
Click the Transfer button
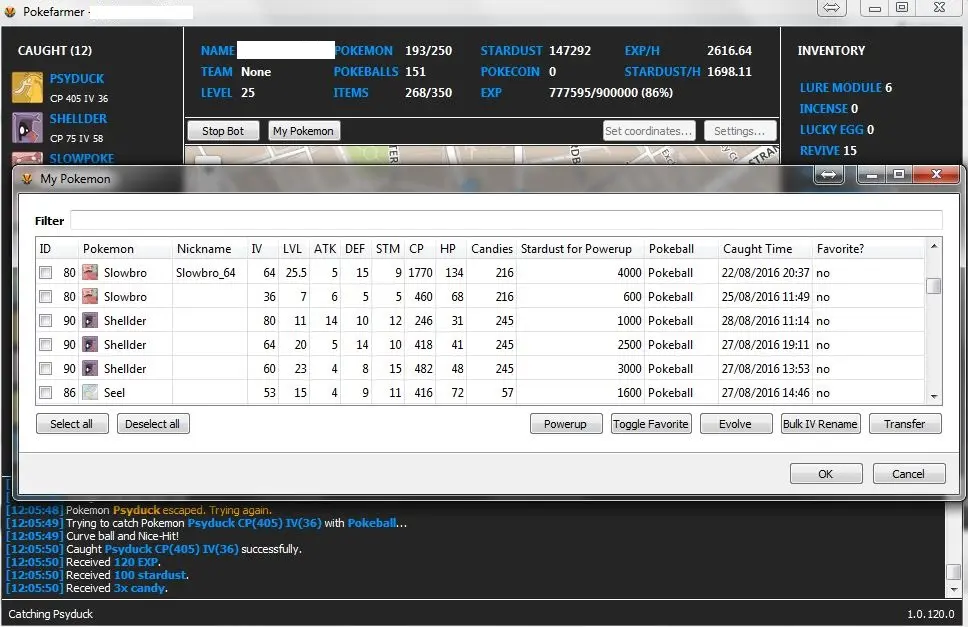click(904, 424)
